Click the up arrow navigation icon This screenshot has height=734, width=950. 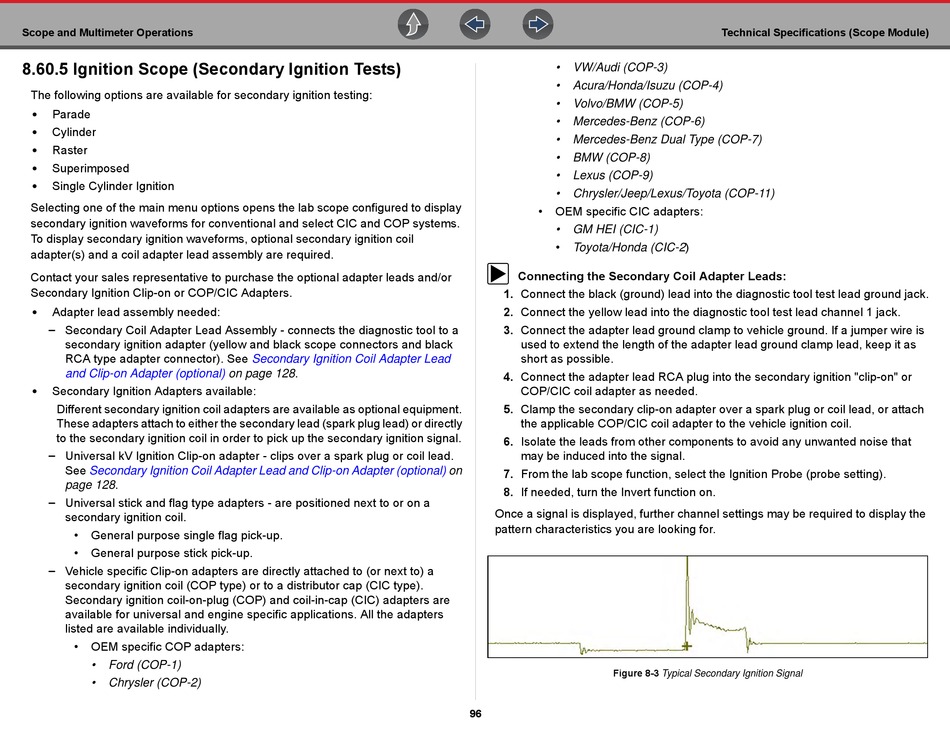coord(413,24)
